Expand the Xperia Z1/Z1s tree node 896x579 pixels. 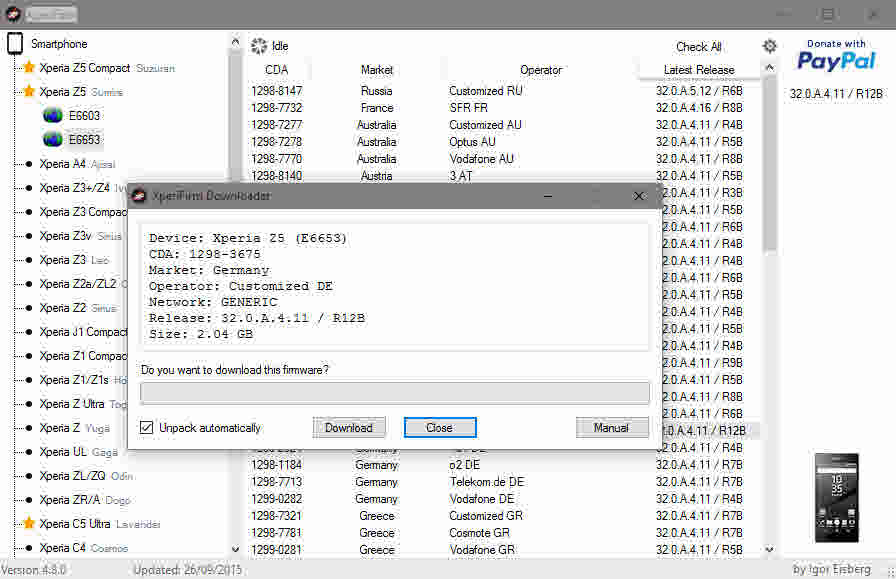click(x=27, y=380)
